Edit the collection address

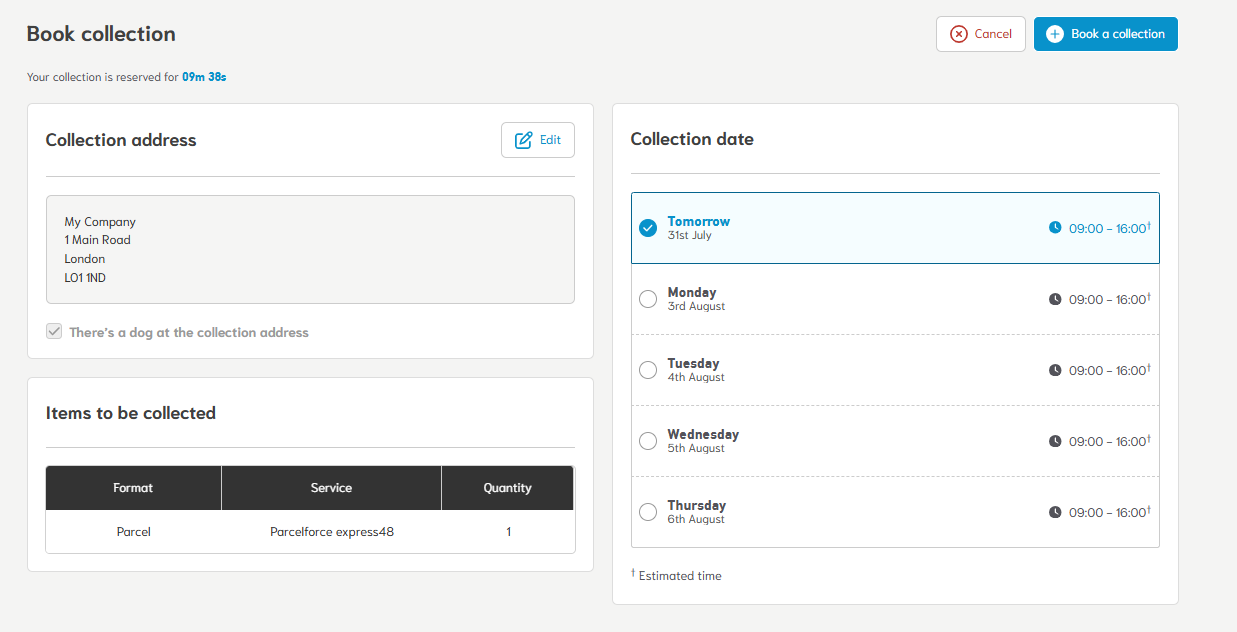click(x=538, y=140)
